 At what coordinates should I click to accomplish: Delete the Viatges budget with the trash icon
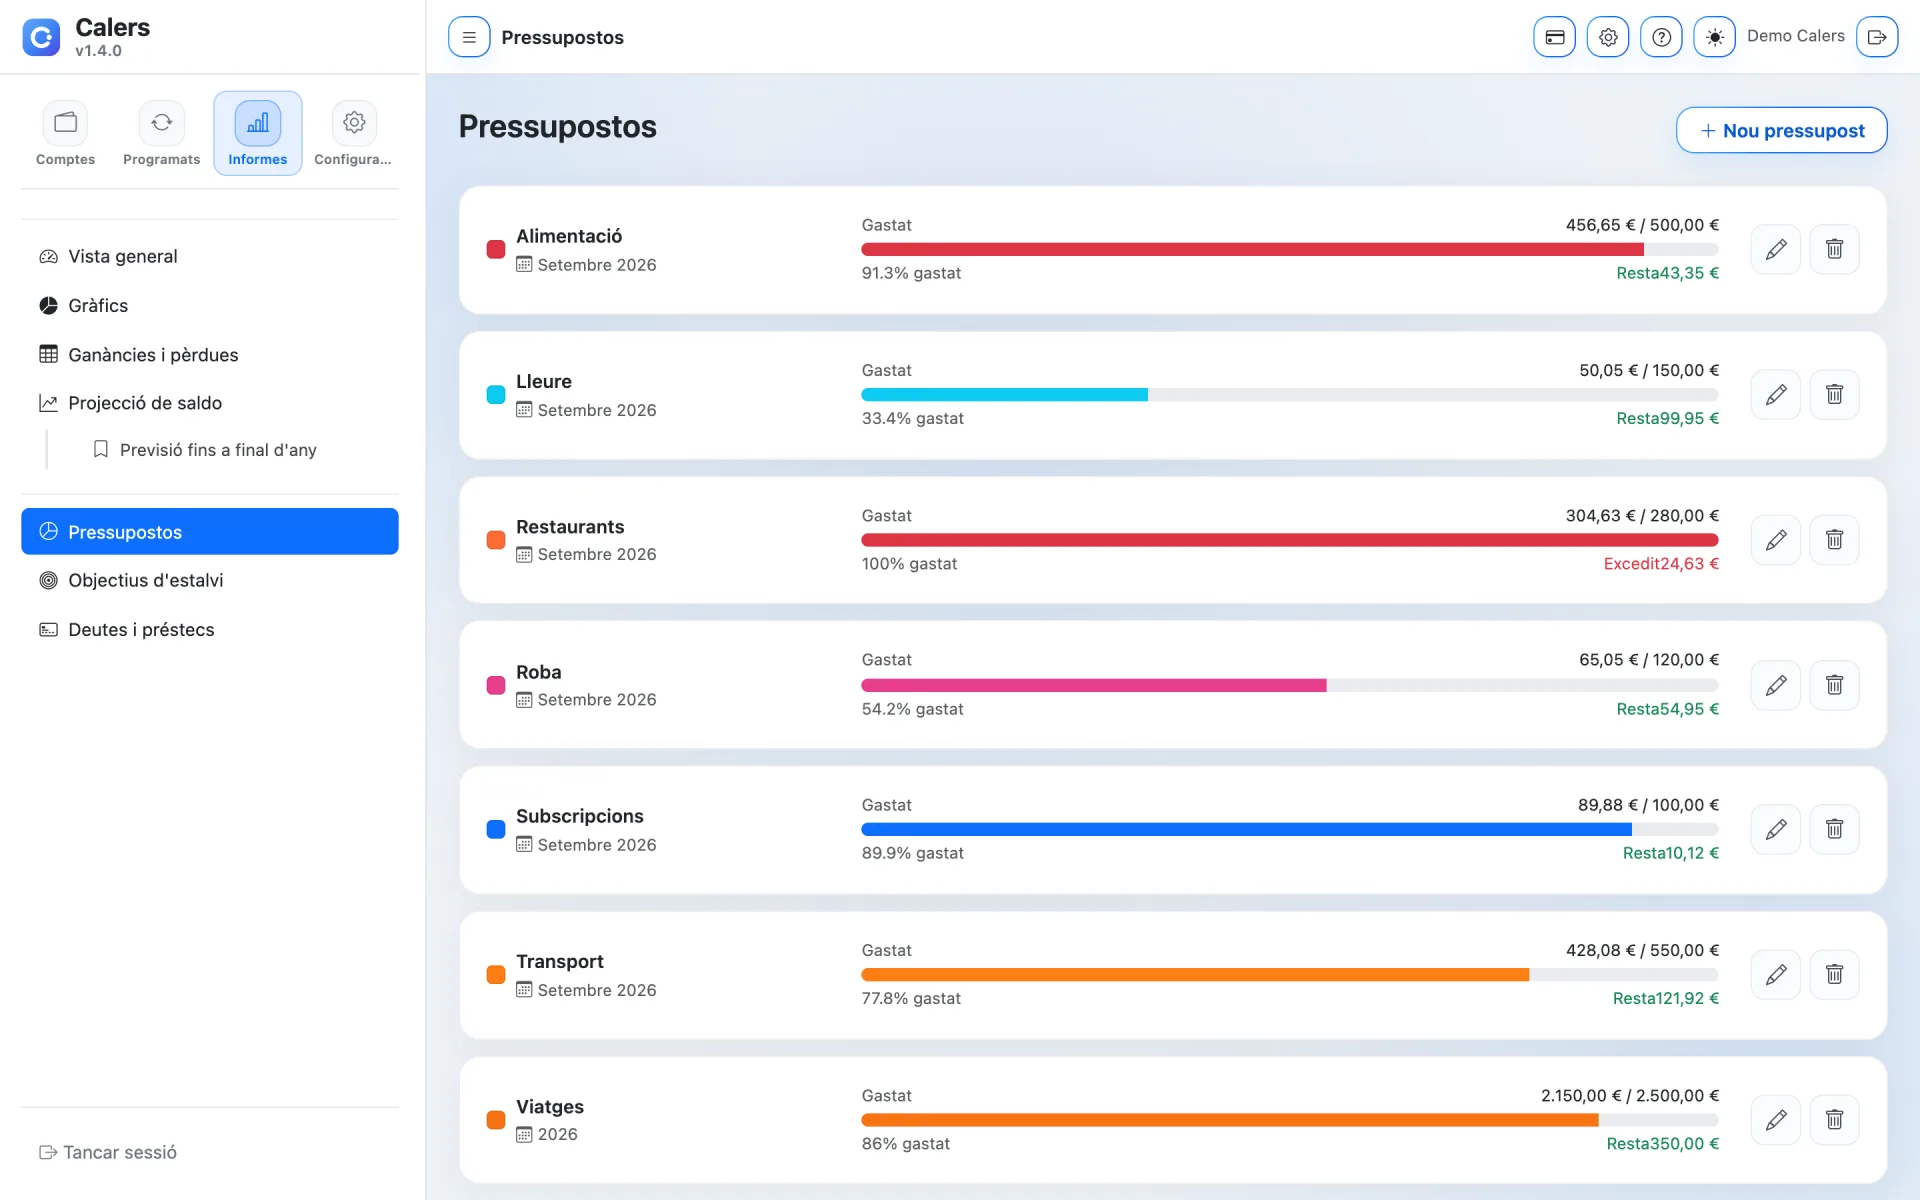tap(1834, 1119)
